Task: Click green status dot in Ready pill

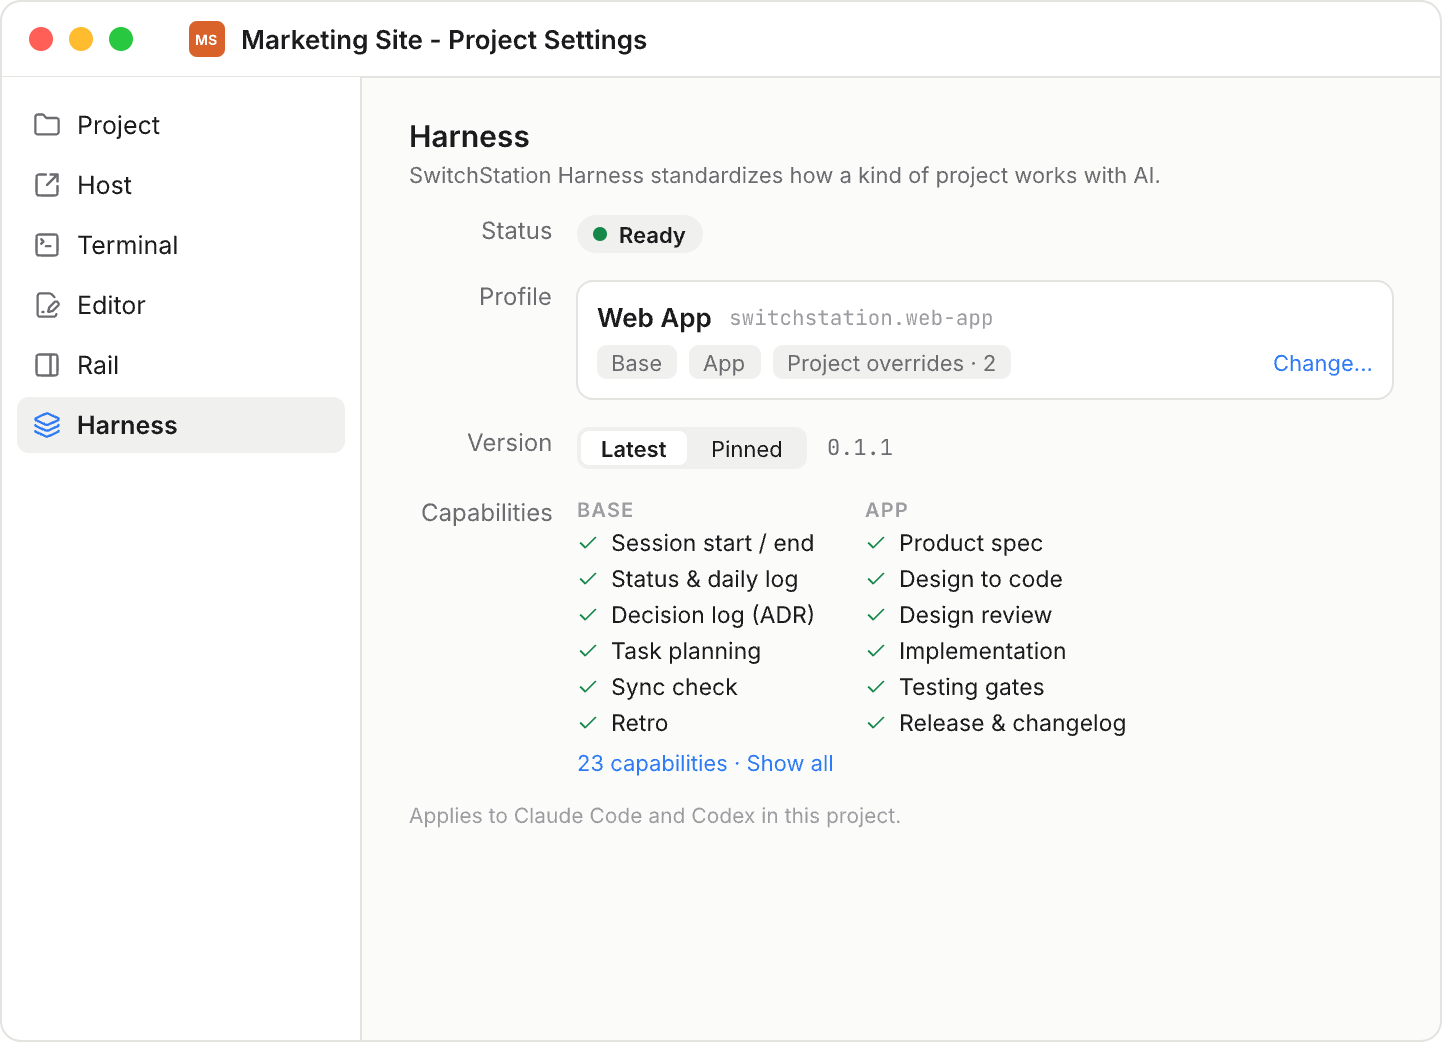Action: click(600, 234)
